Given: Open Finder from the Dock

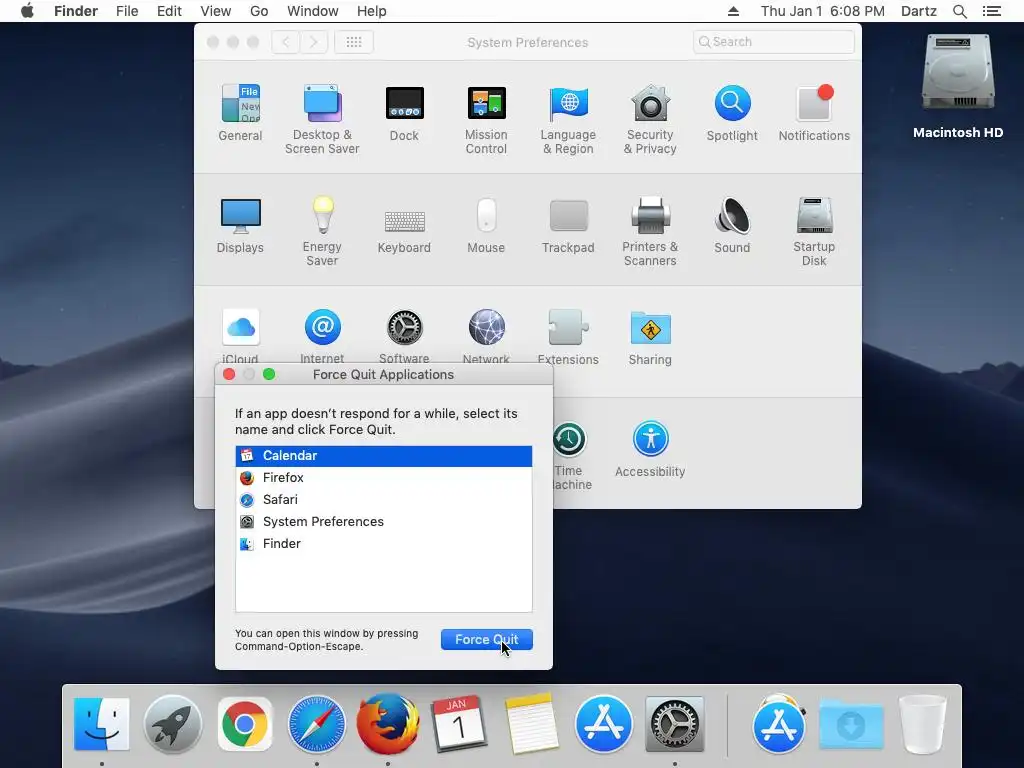Looking at the screenshot, I should coord(101,724).
